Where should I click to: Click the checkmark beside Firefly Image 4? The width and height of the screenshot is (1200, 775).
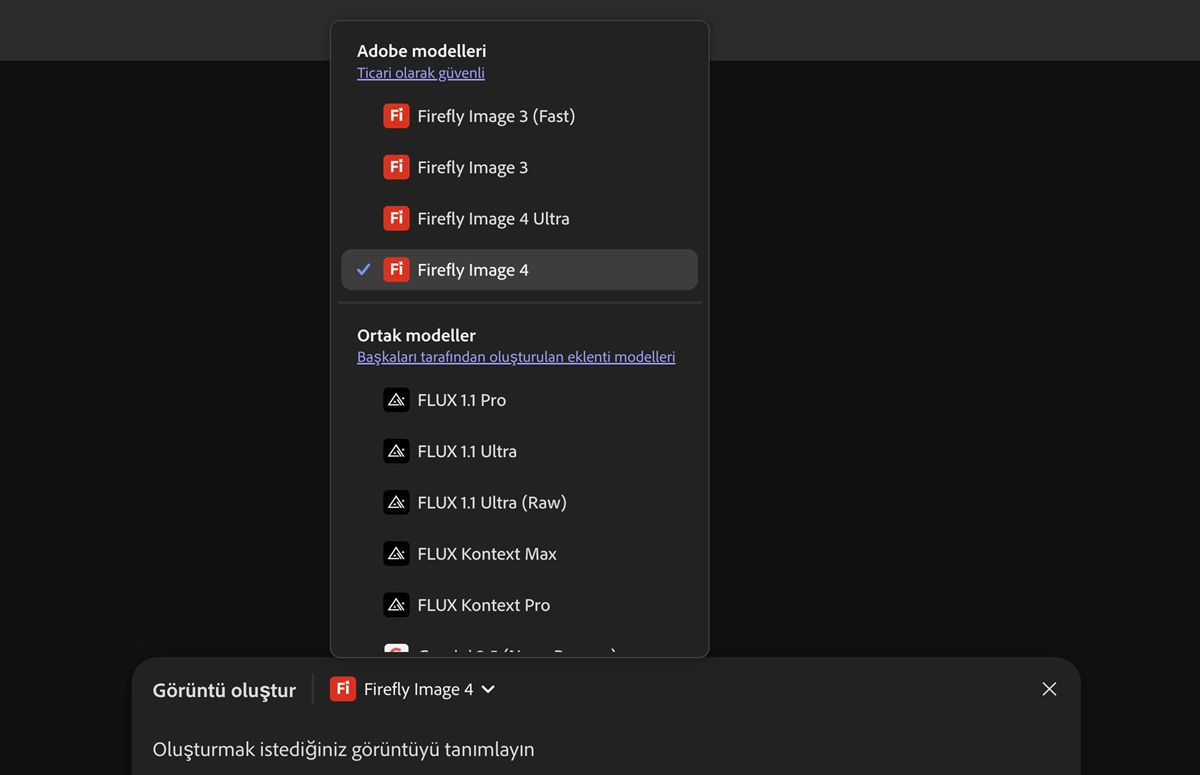point(364,270)
